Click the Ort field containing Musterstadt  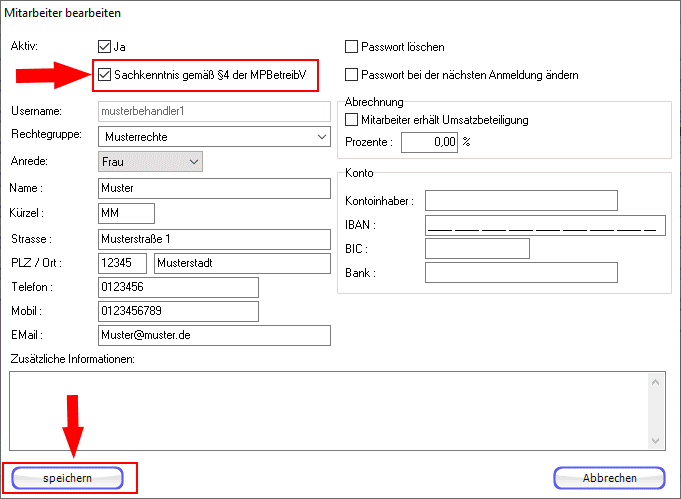click(241, 263)
